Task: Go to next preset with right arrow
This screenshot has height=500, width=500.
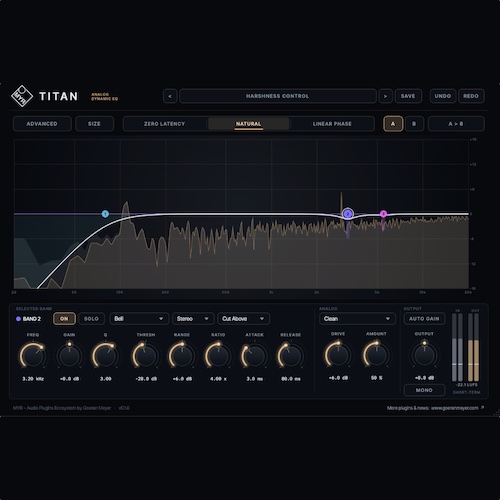Action: pos(386,96)
